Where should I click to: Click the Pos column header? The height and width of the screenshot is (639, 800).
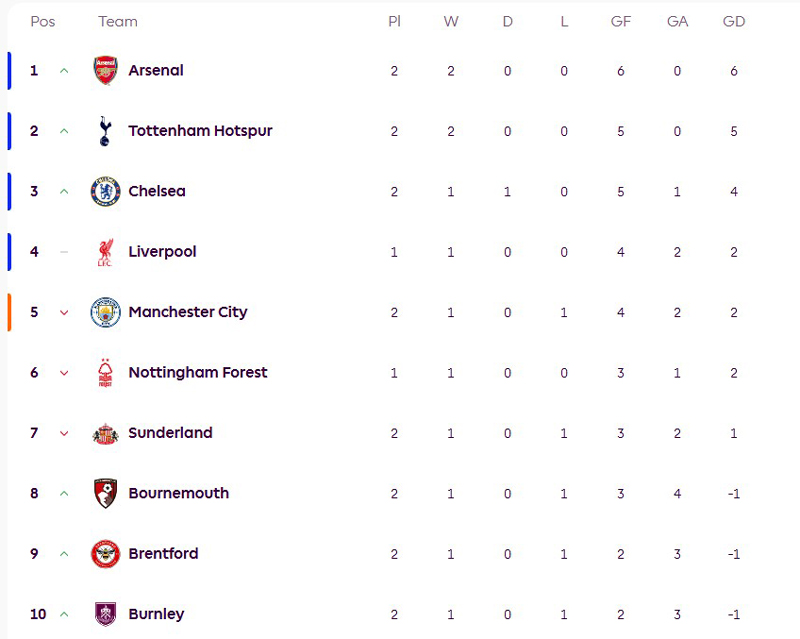tap(42, 21)
